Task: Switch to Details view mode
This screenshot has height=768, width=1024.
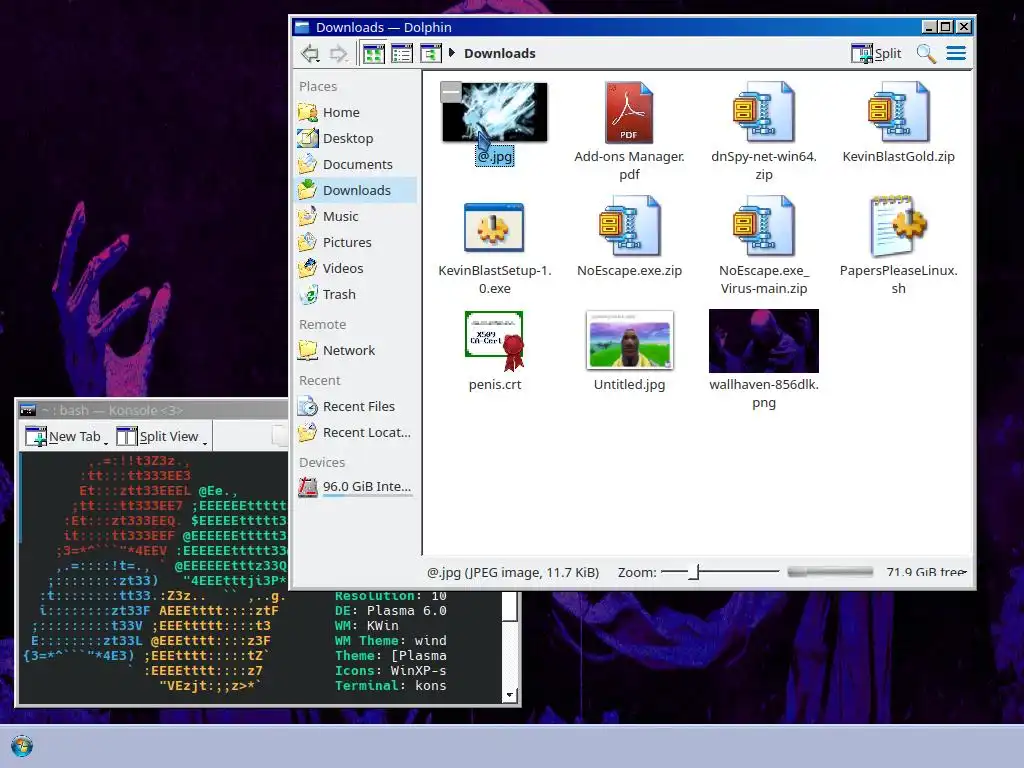Action: pyautogui.click(x=430, y=54)
